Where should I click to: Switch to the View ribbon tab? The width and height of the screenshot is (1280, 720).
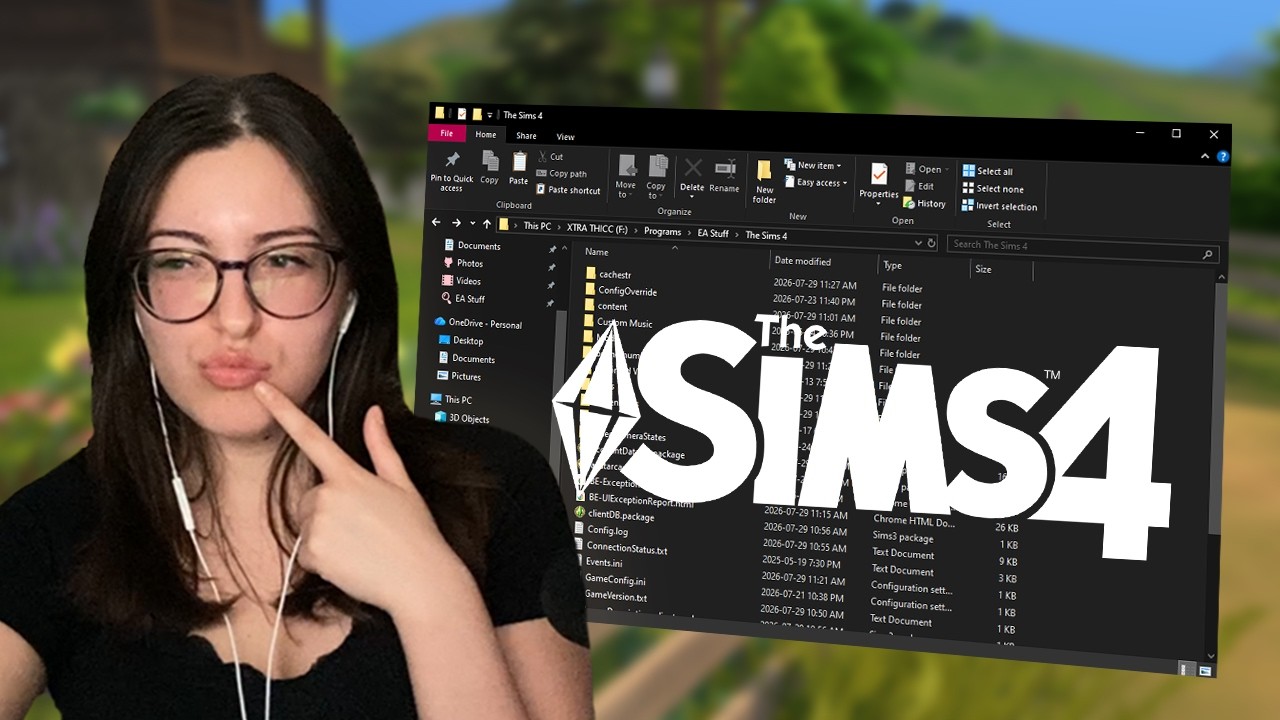(x=565, y=137)
